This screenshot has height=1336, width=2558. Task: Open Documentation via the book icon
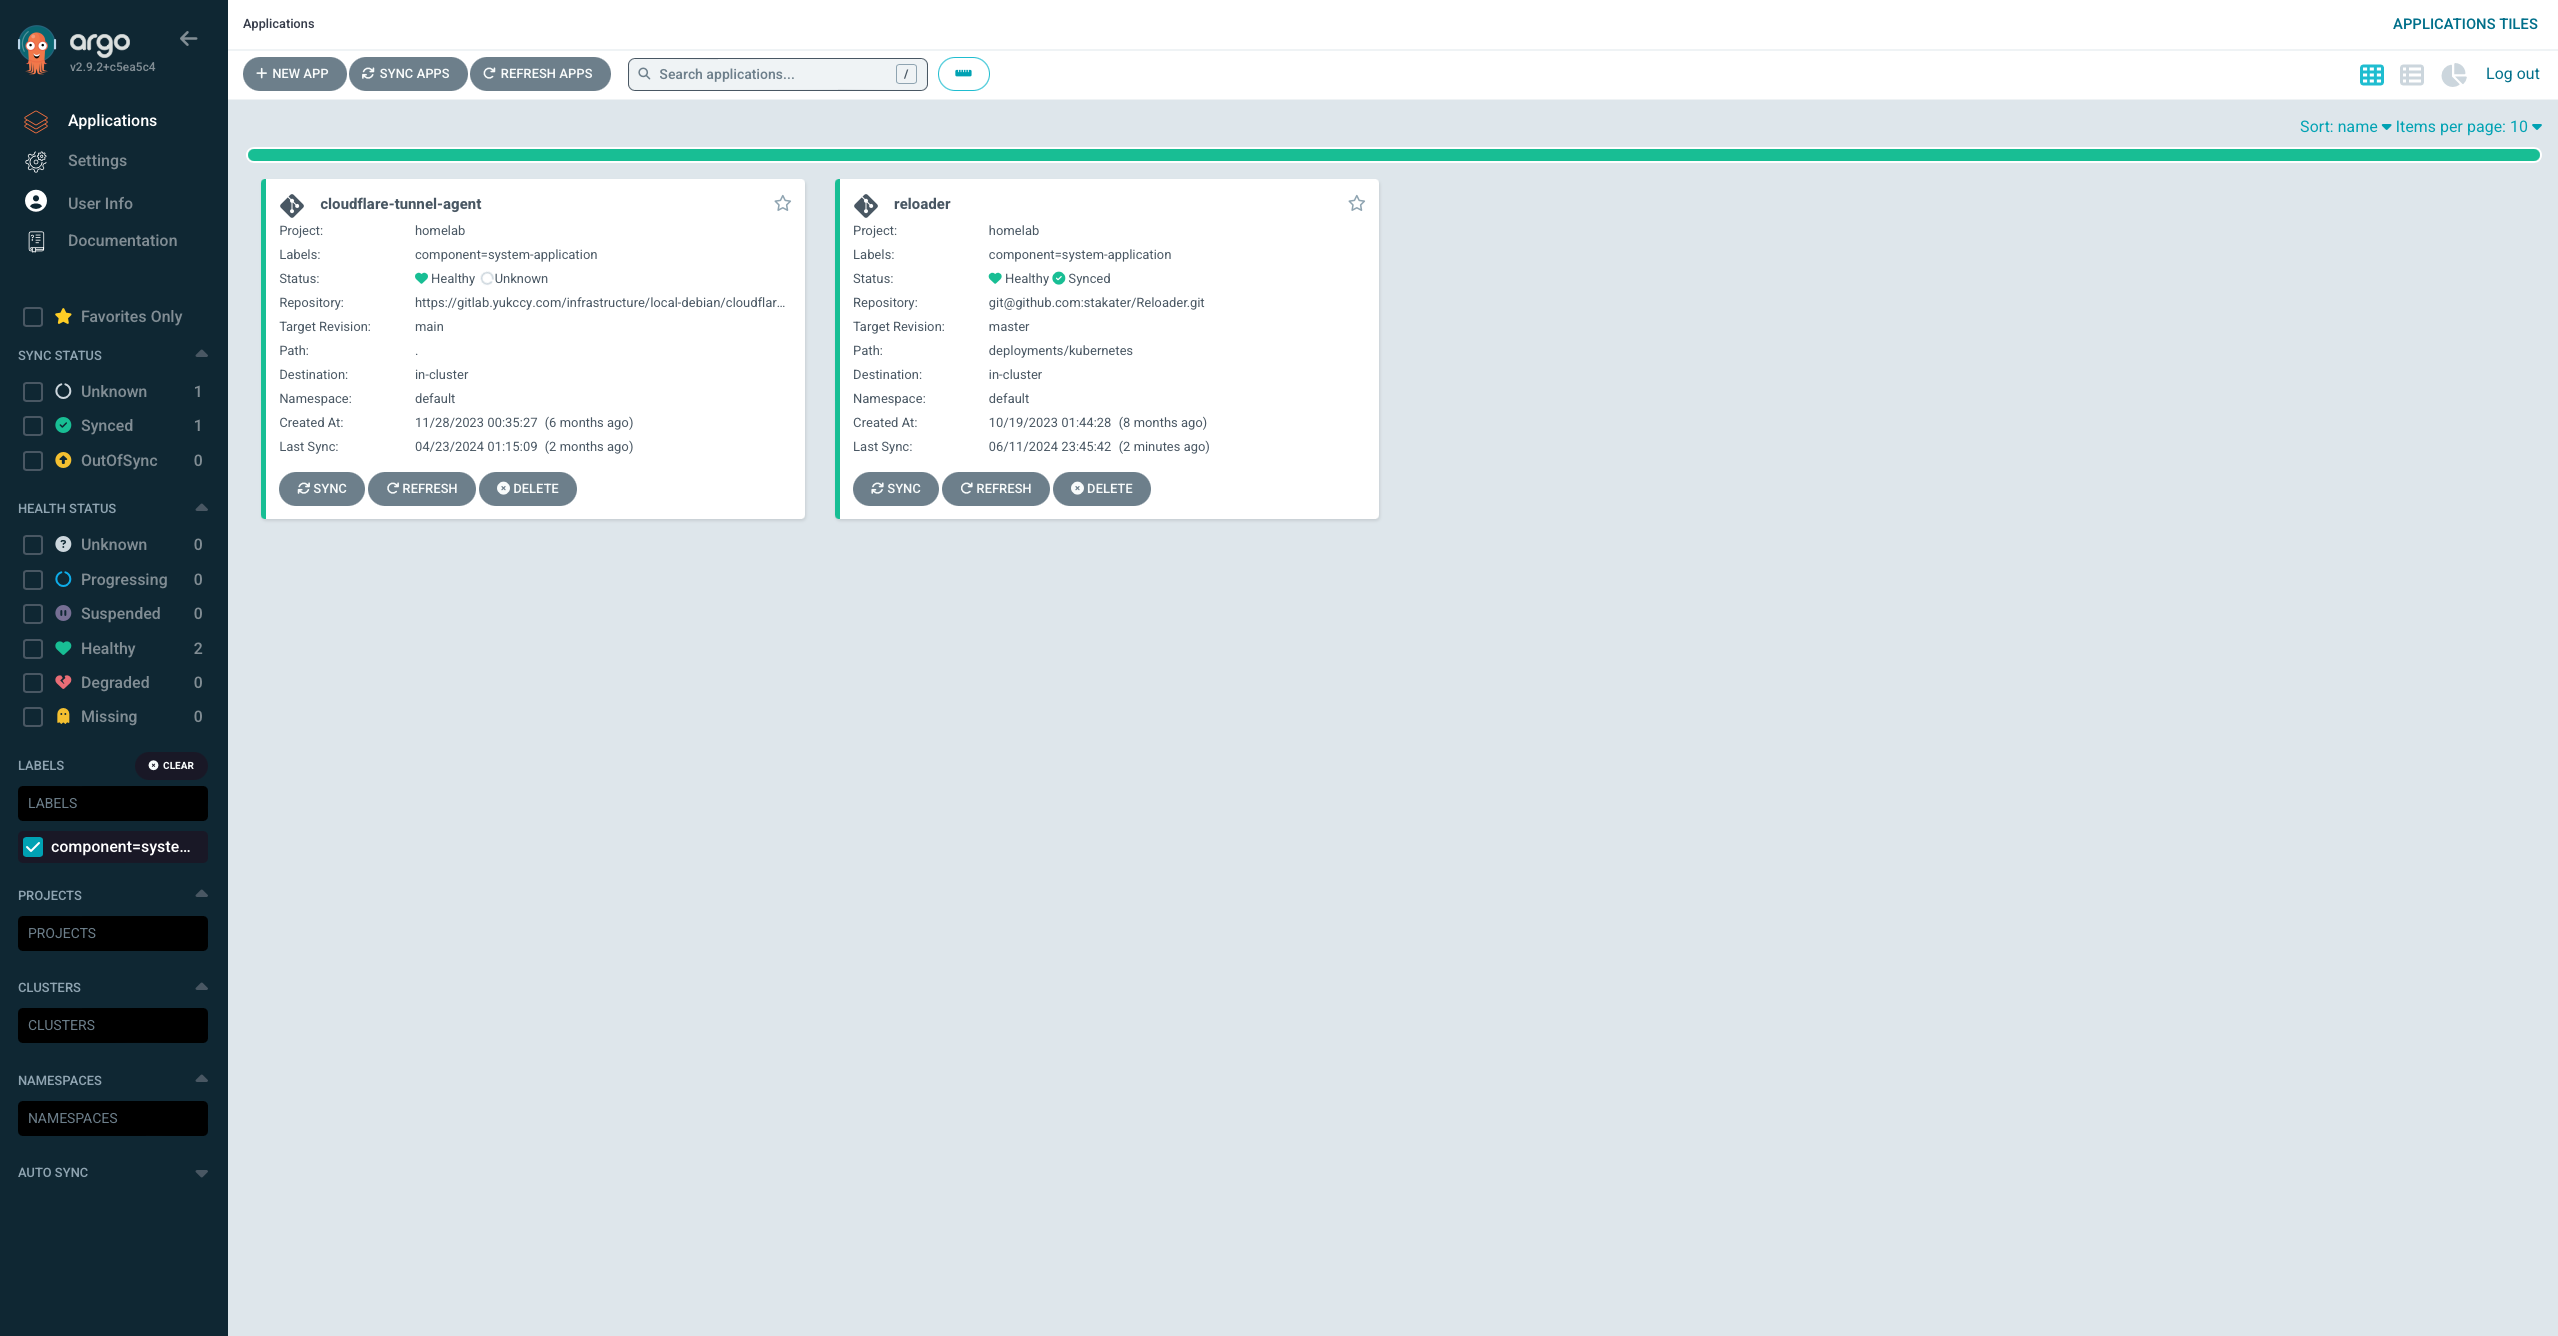(x=36, y=241)
